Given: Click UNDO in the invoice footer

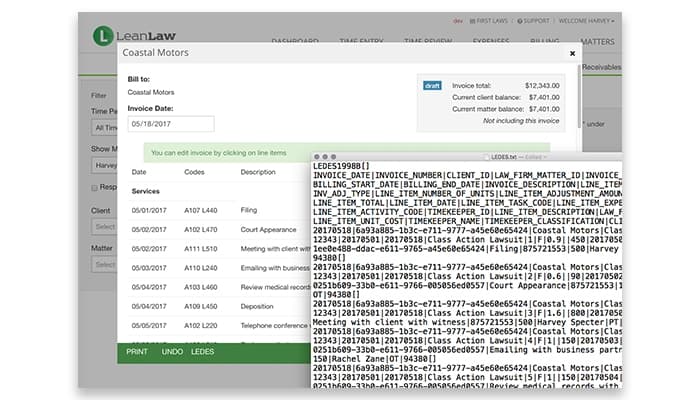Looking at the screenshot, I should (172, 352).
